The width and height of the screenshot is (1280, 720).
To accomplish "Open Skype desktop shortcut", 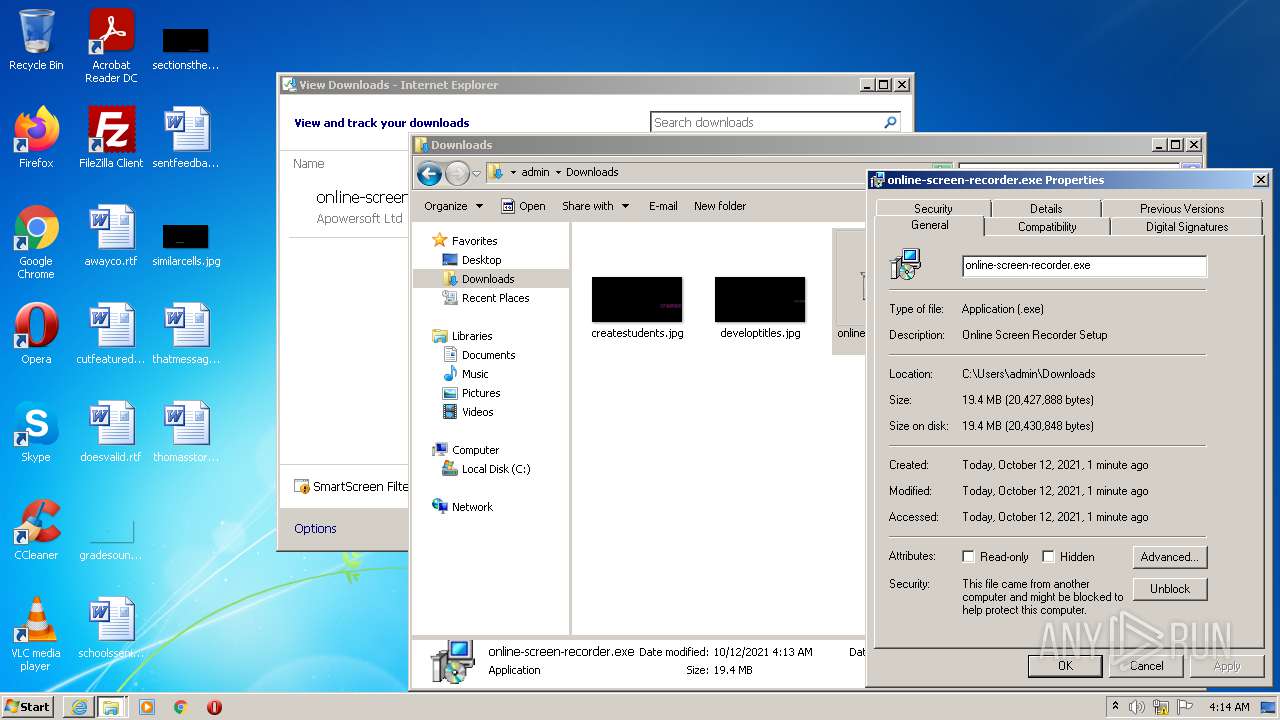I will pyautogui.click(x=36, y=432).
